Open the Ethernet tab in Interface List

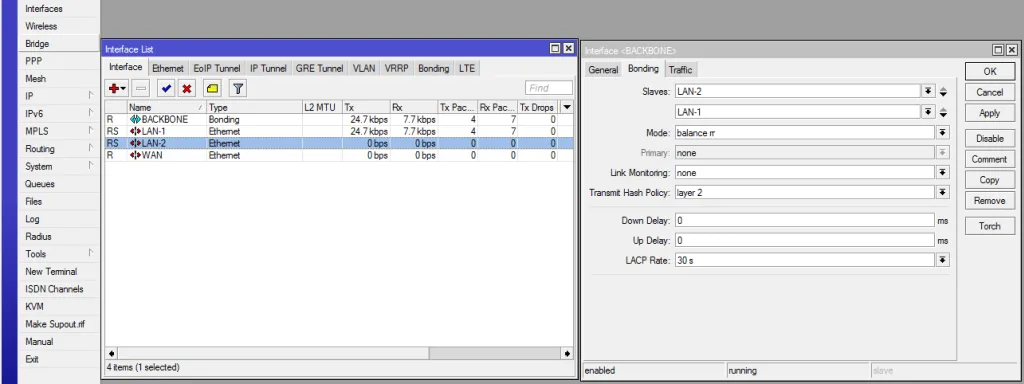pos(168,68)
